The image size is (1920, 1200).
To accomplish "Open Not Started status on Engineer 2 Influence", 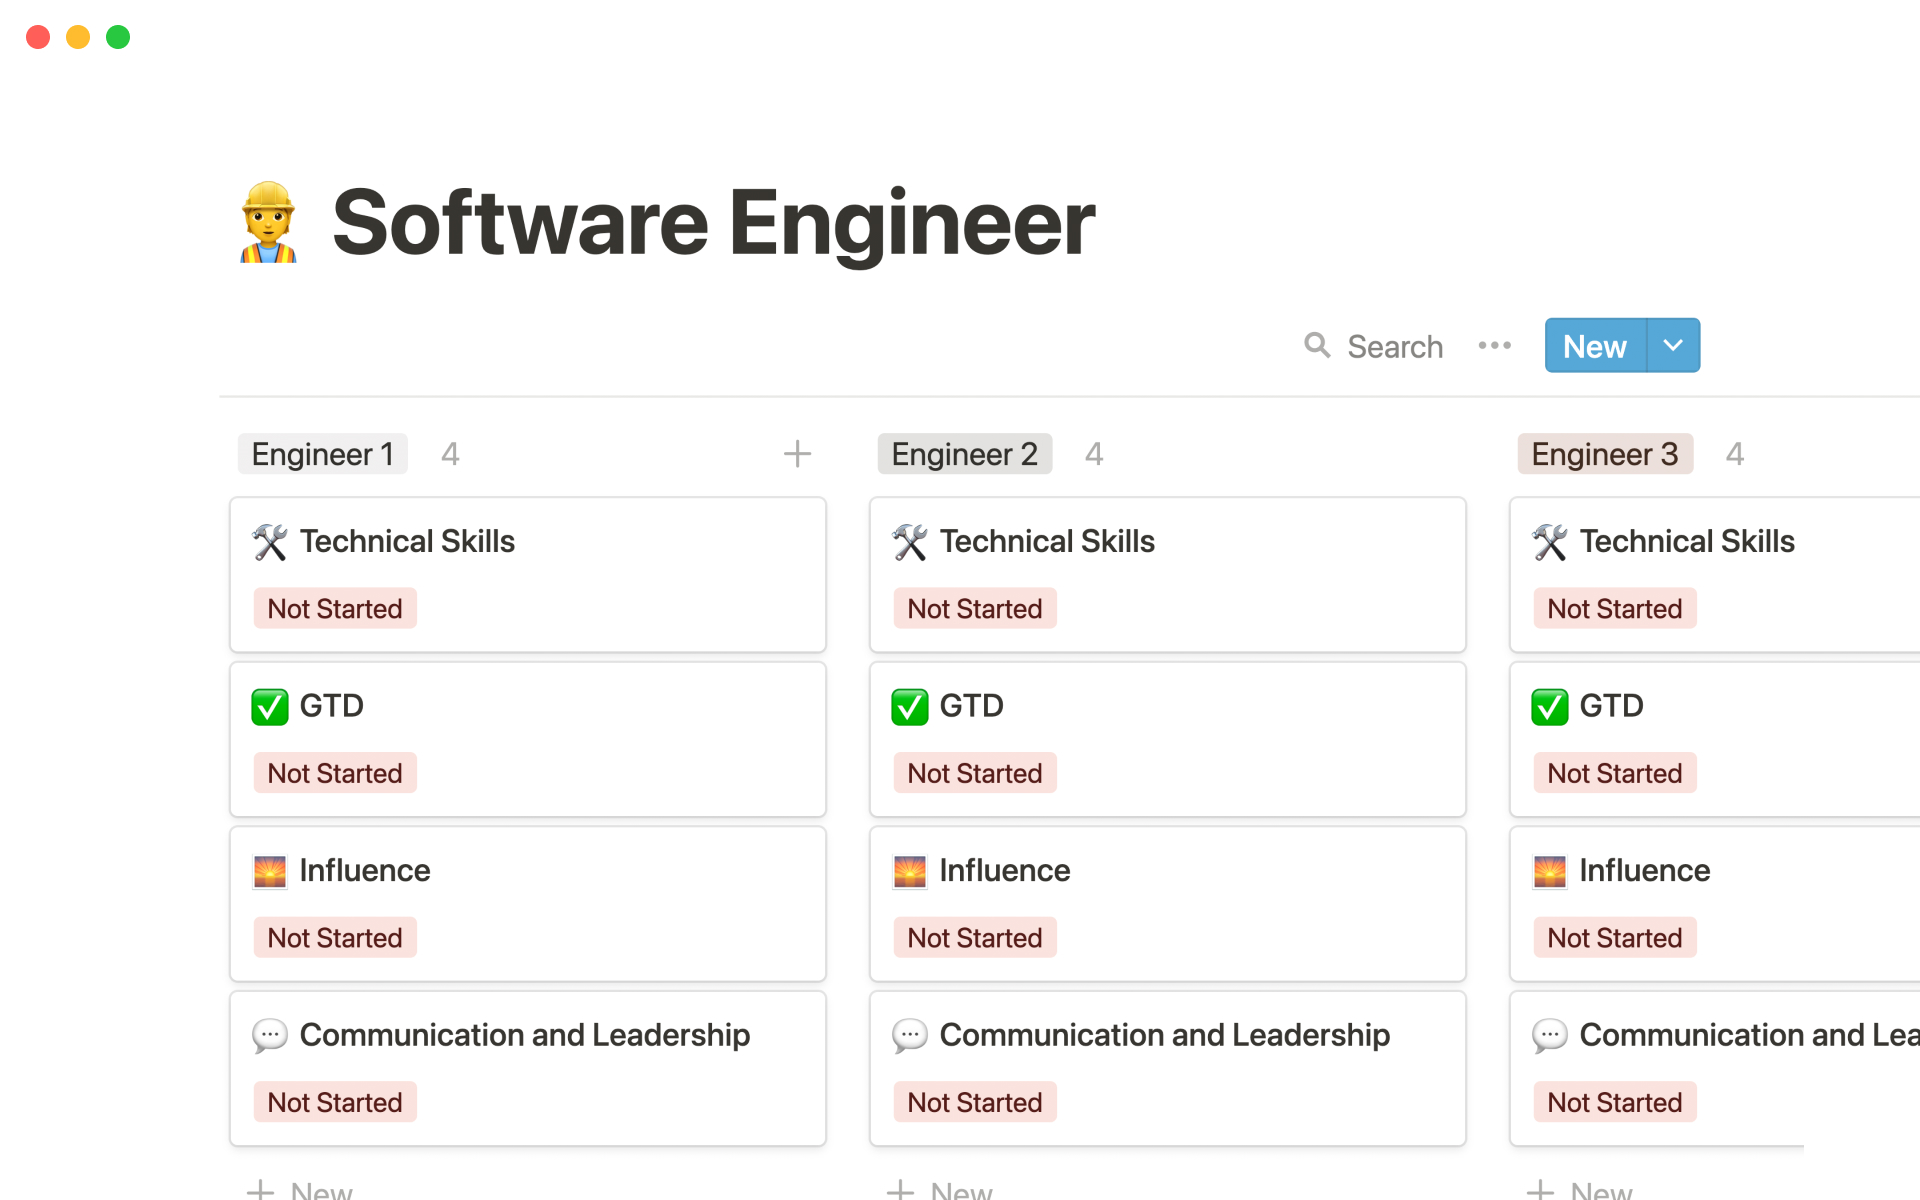I will point(975,938).
